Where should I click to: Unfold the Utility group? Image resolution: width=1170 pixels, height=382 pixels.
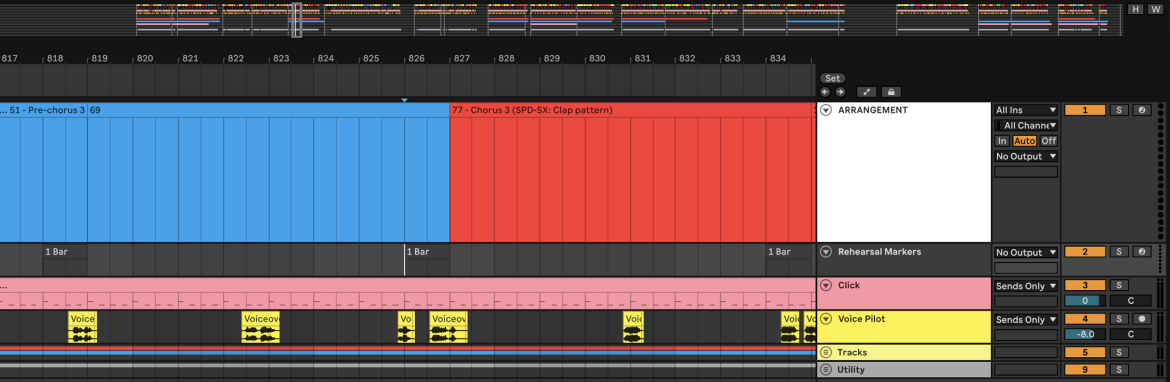coord(826,369)
